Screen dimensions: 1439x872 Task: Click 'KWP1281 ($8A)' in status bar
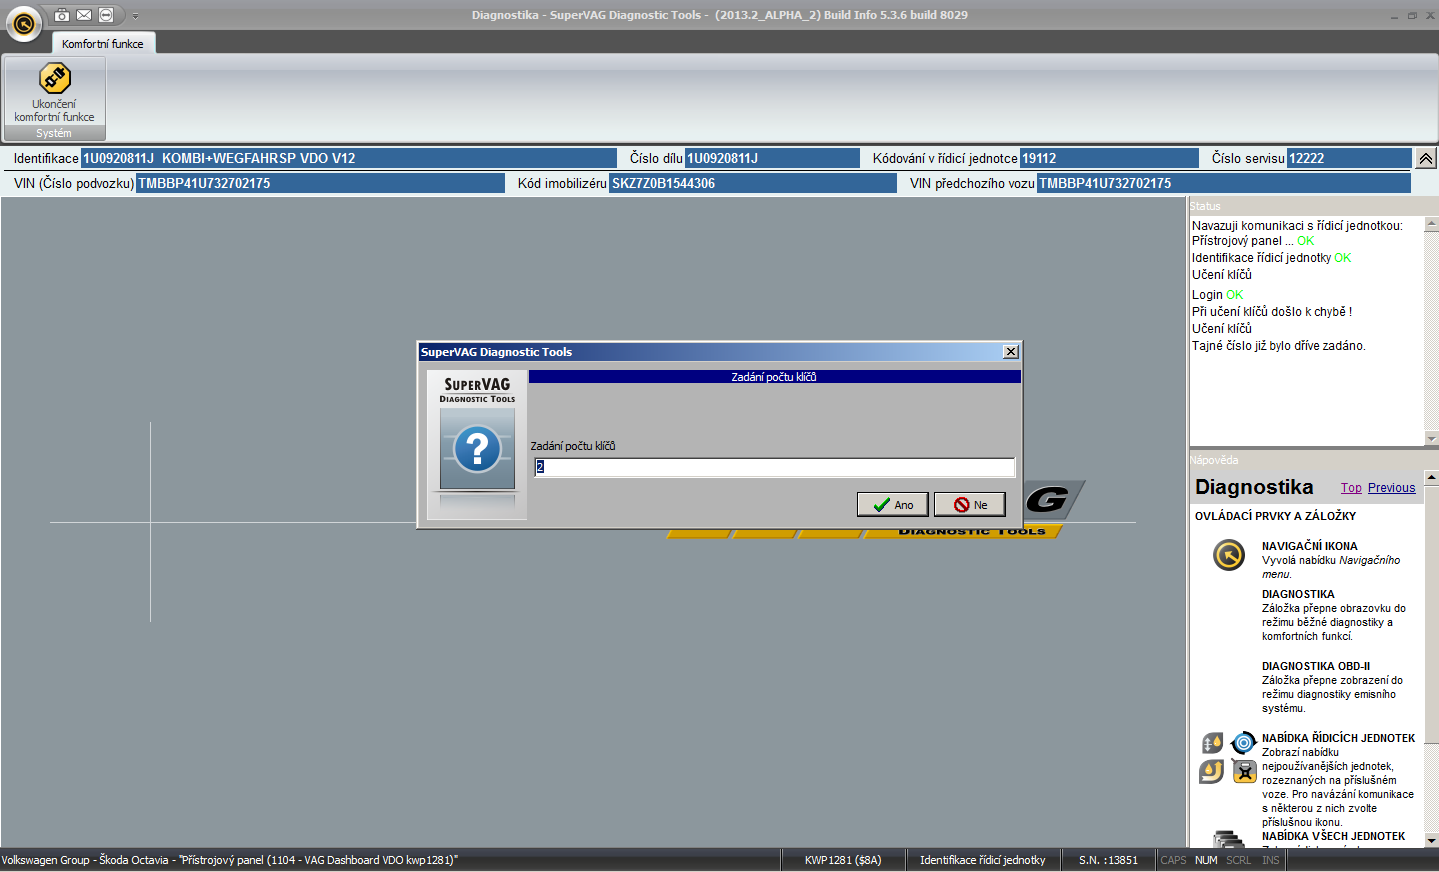[843, 860]
